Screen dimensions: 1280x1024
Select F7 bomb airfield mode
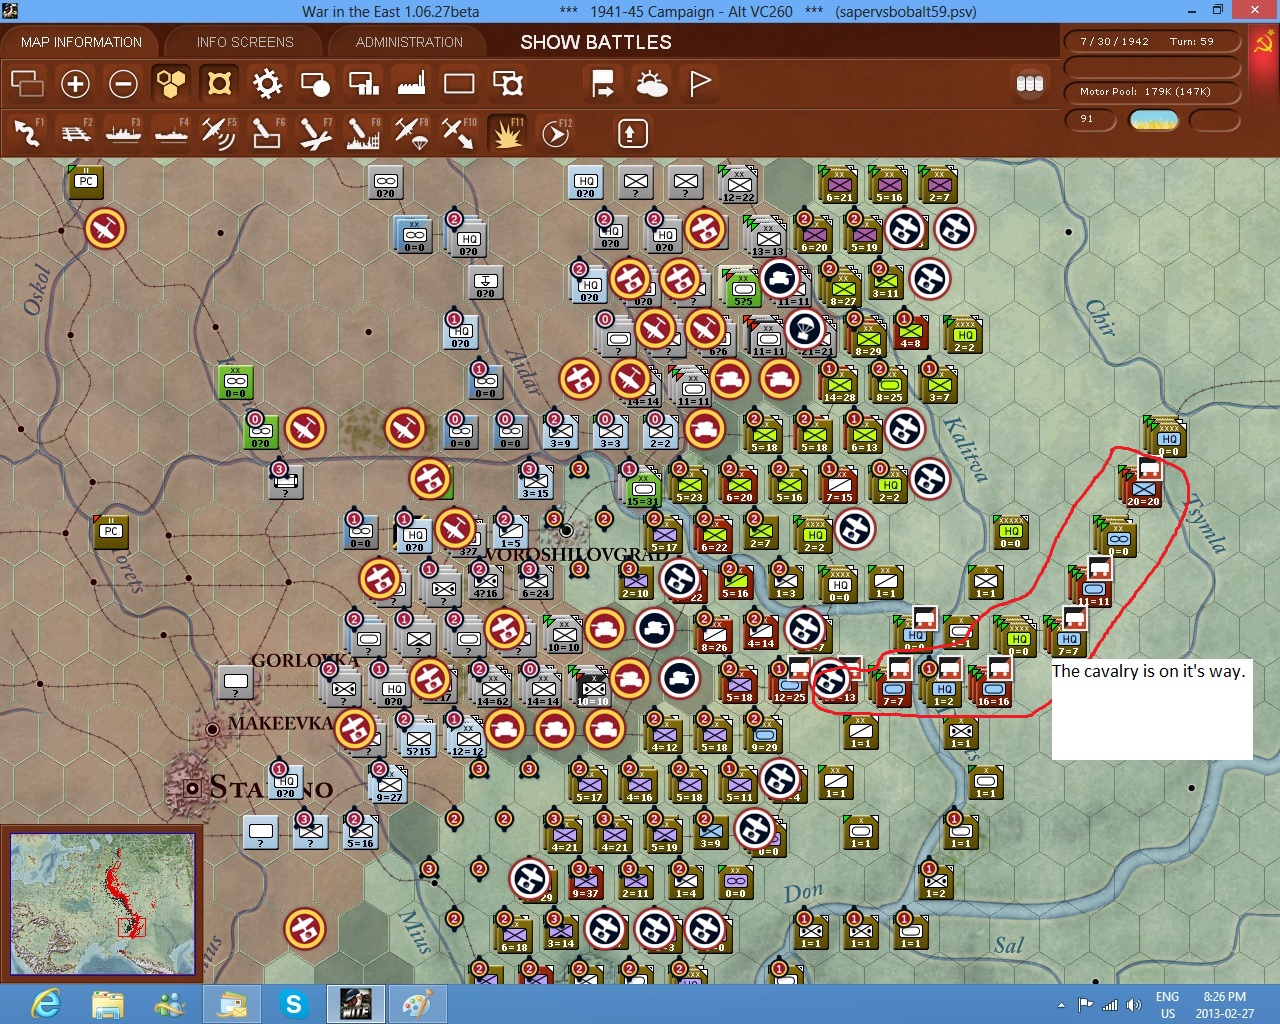click(315, 133)
